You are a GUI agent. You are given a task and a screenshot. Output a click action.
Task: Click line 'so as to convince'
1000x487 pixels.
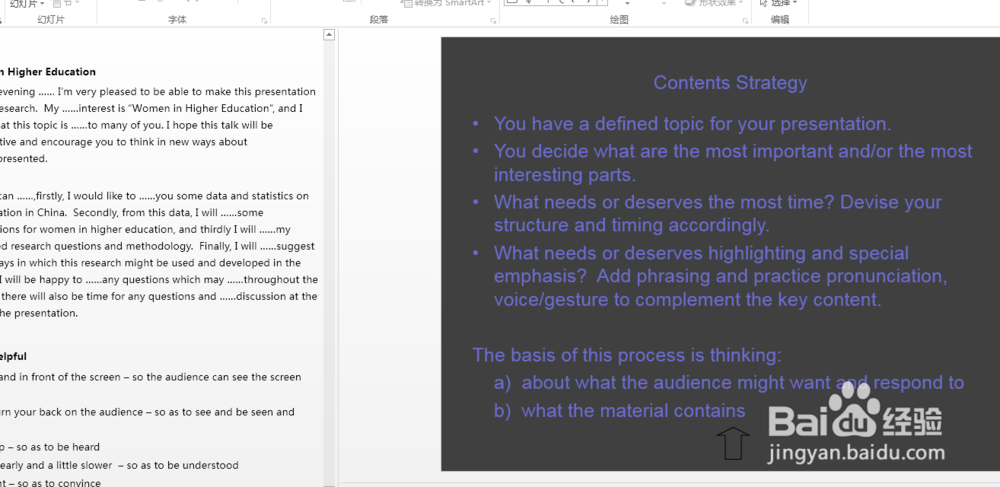click(57, 483)
